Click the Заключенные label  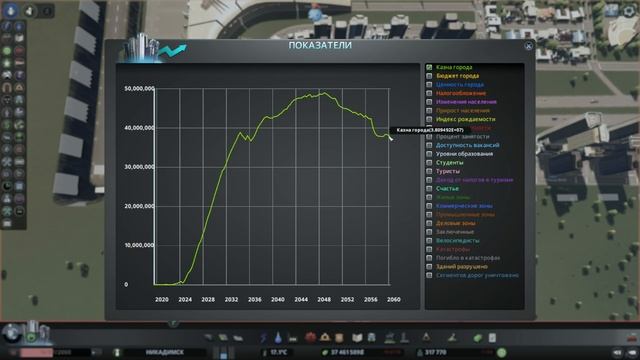(x=455, y=232)
